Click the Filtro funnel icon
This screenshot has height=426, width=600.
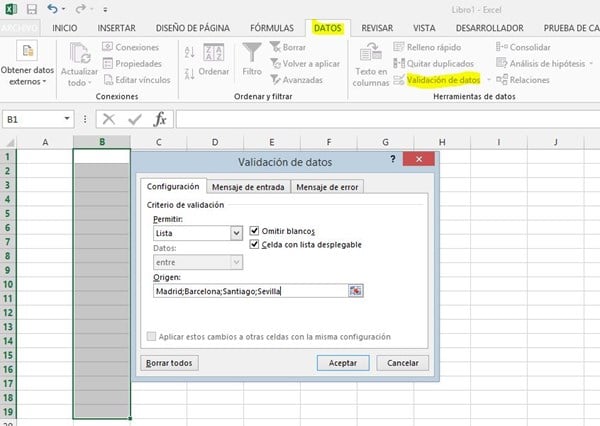tap(252, 52)
